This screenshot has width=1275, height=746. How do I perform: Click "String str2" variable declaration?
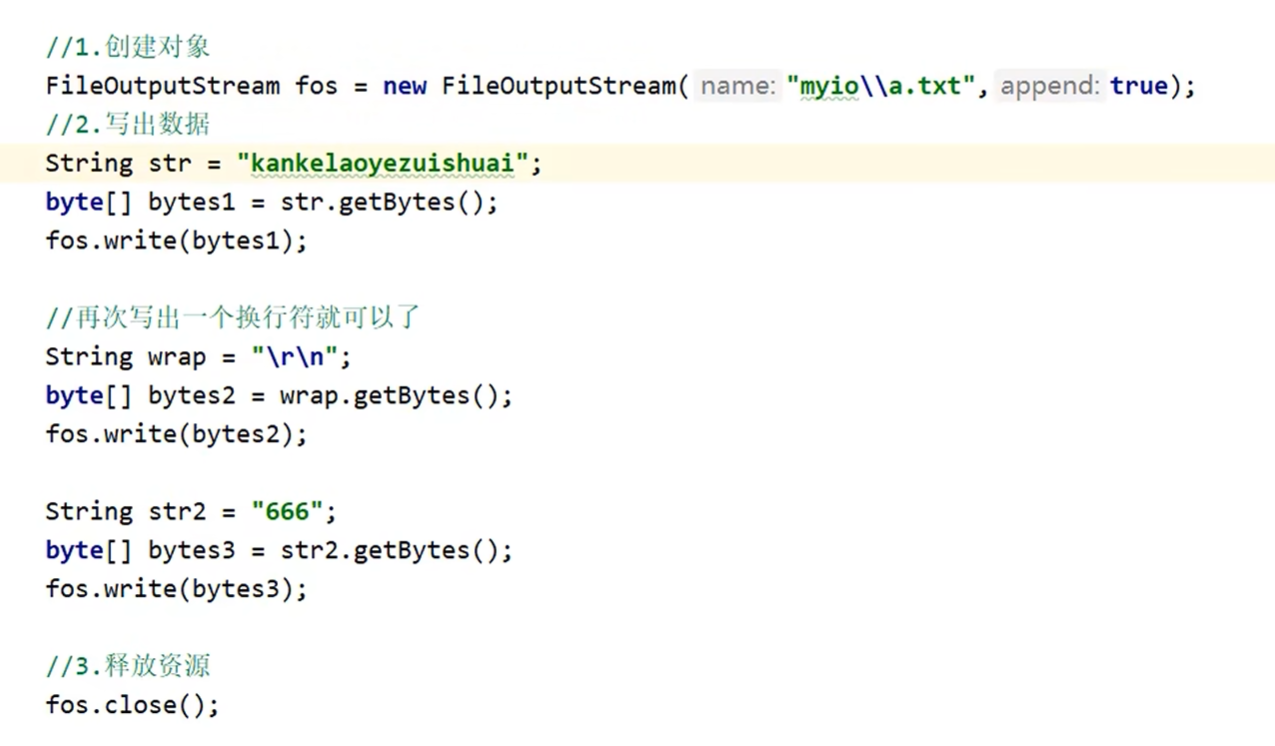tap(125, 512)
